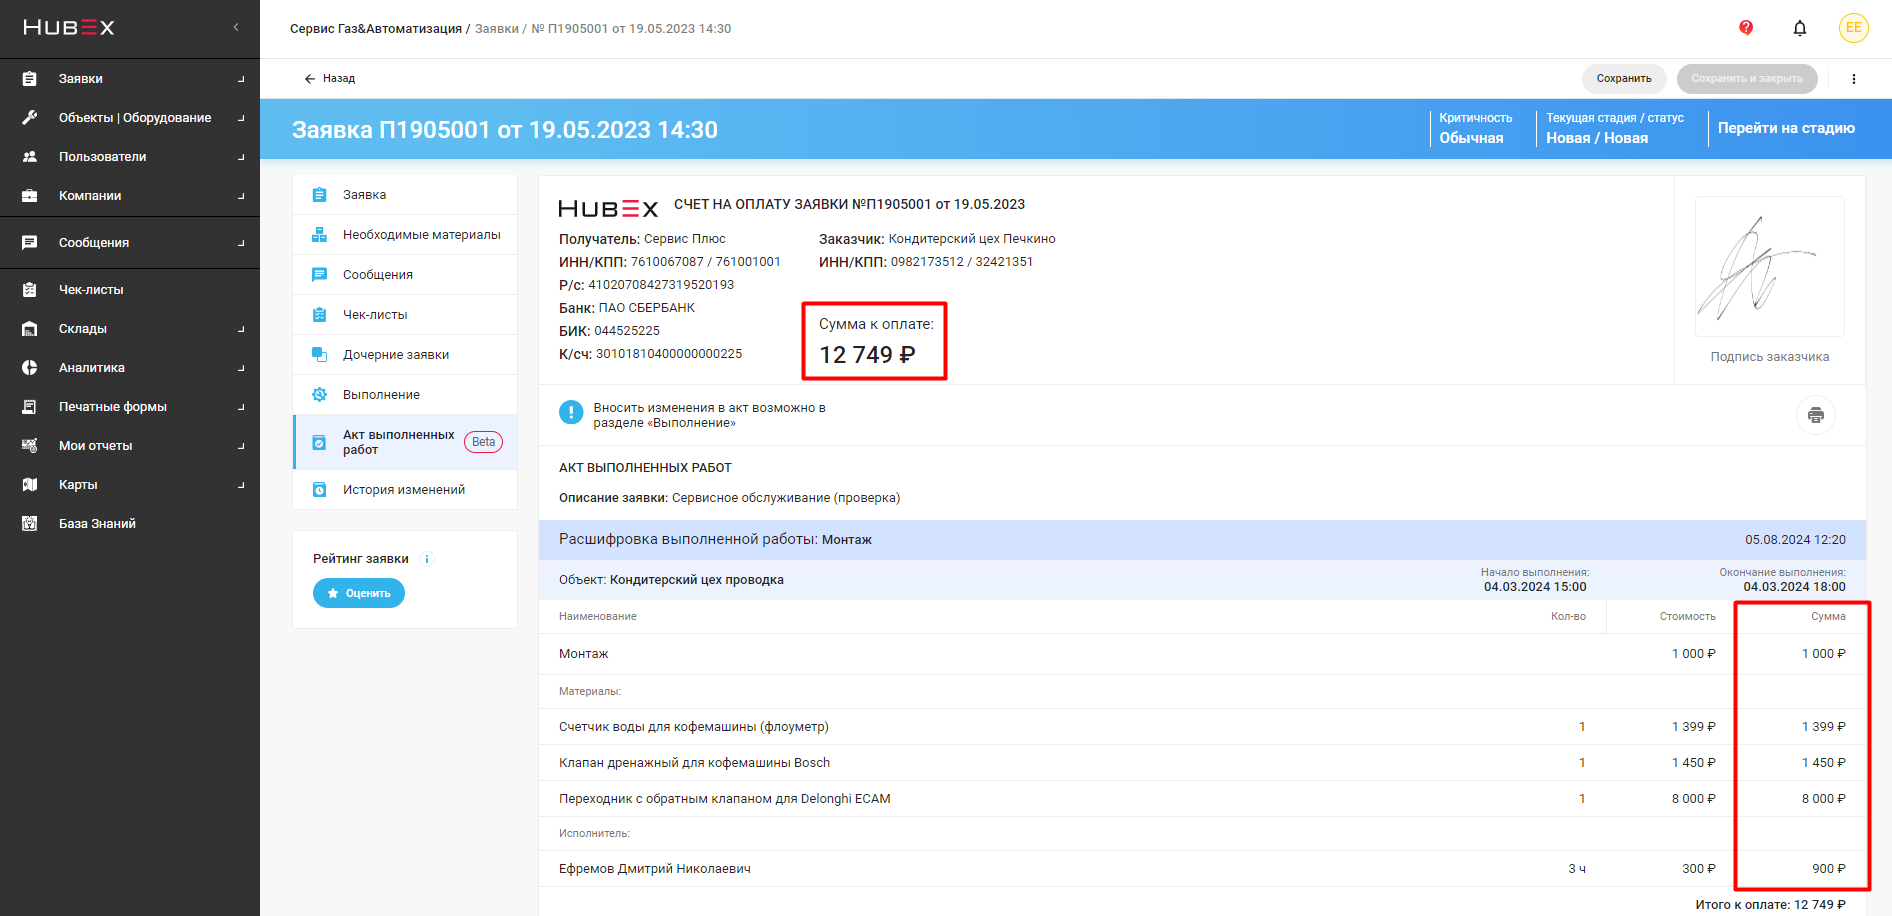Open Чек-листы in the left sidebar
The image size is (1892, 916).
[x=91, y=290]
